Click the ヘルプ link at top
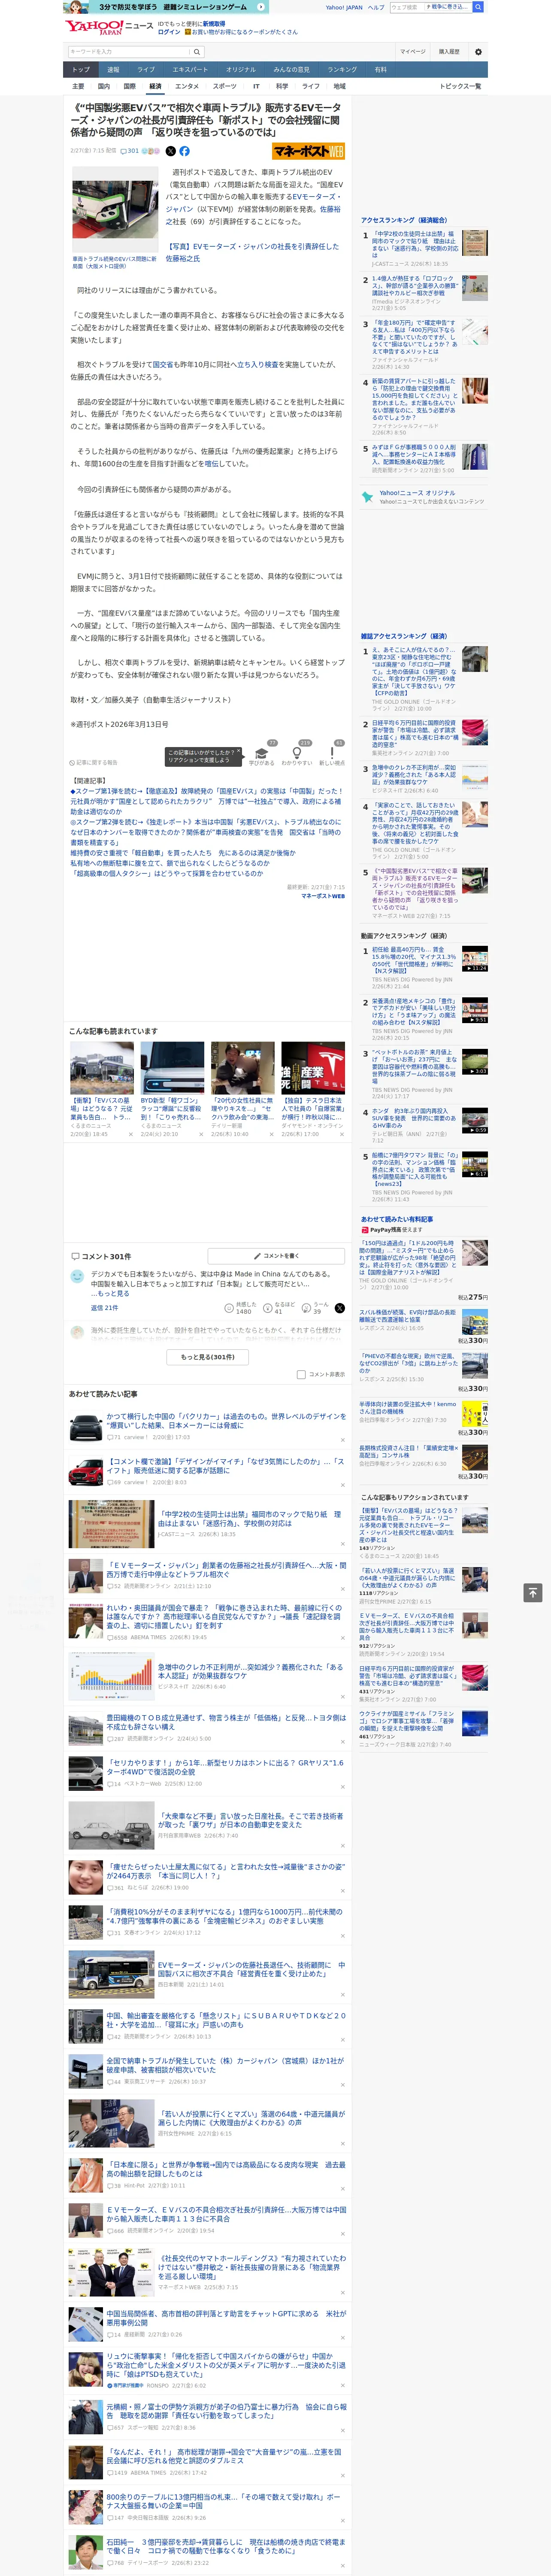The height and width of the screenshot is (2576, 551). 376,7
